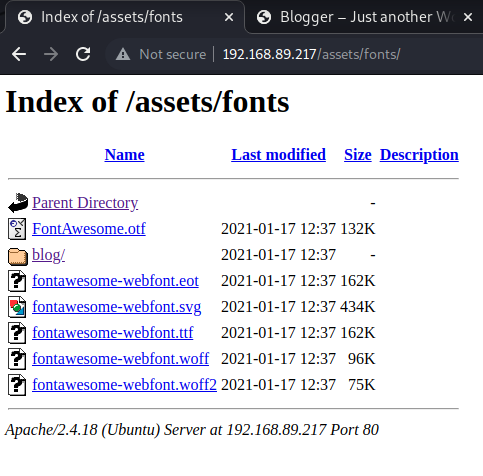Image resolution: width=483 pixels, height=476 pixels.
Task: Click the unknown-file icon for fontawesome-webfont.ttf
Action: [x=17, y=333]
